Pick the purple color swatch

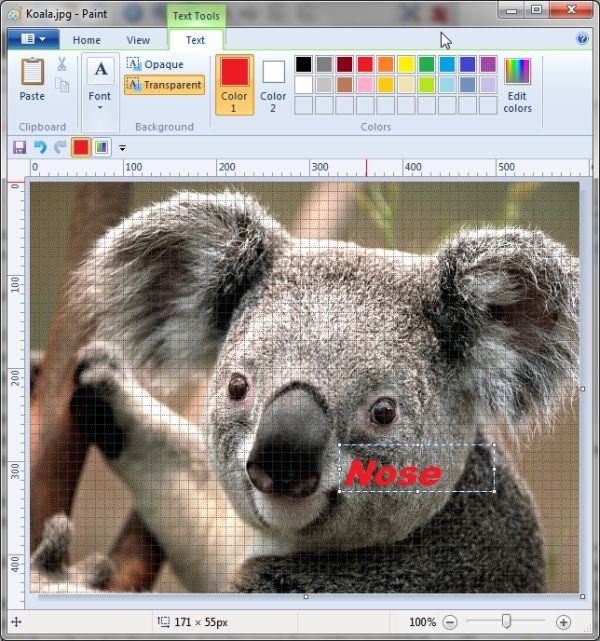(488, 65)
